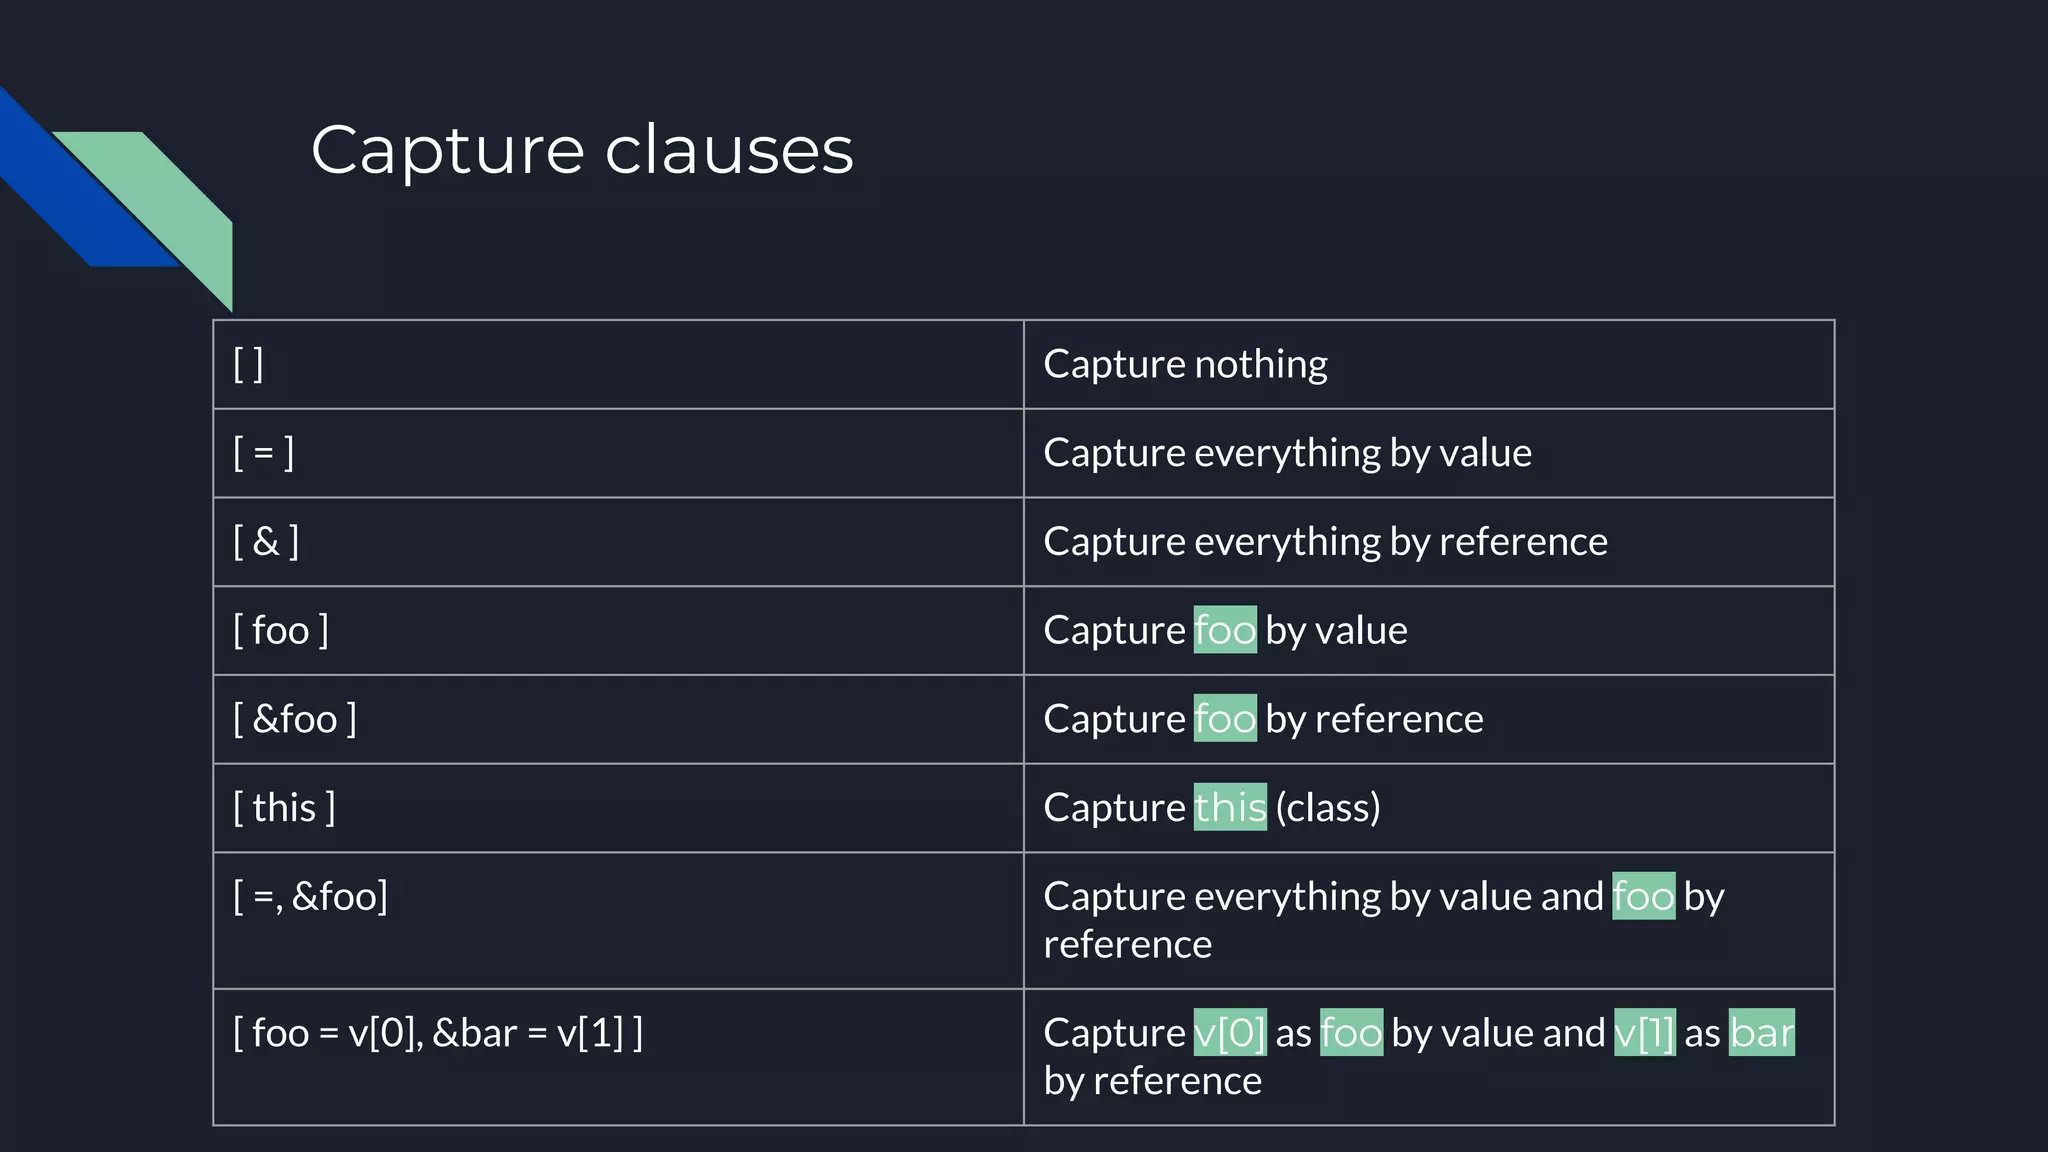Screen dimensions: 2048x1152
Task: Click the "Capture everything by value" text
Action: tap(1287, 453)
